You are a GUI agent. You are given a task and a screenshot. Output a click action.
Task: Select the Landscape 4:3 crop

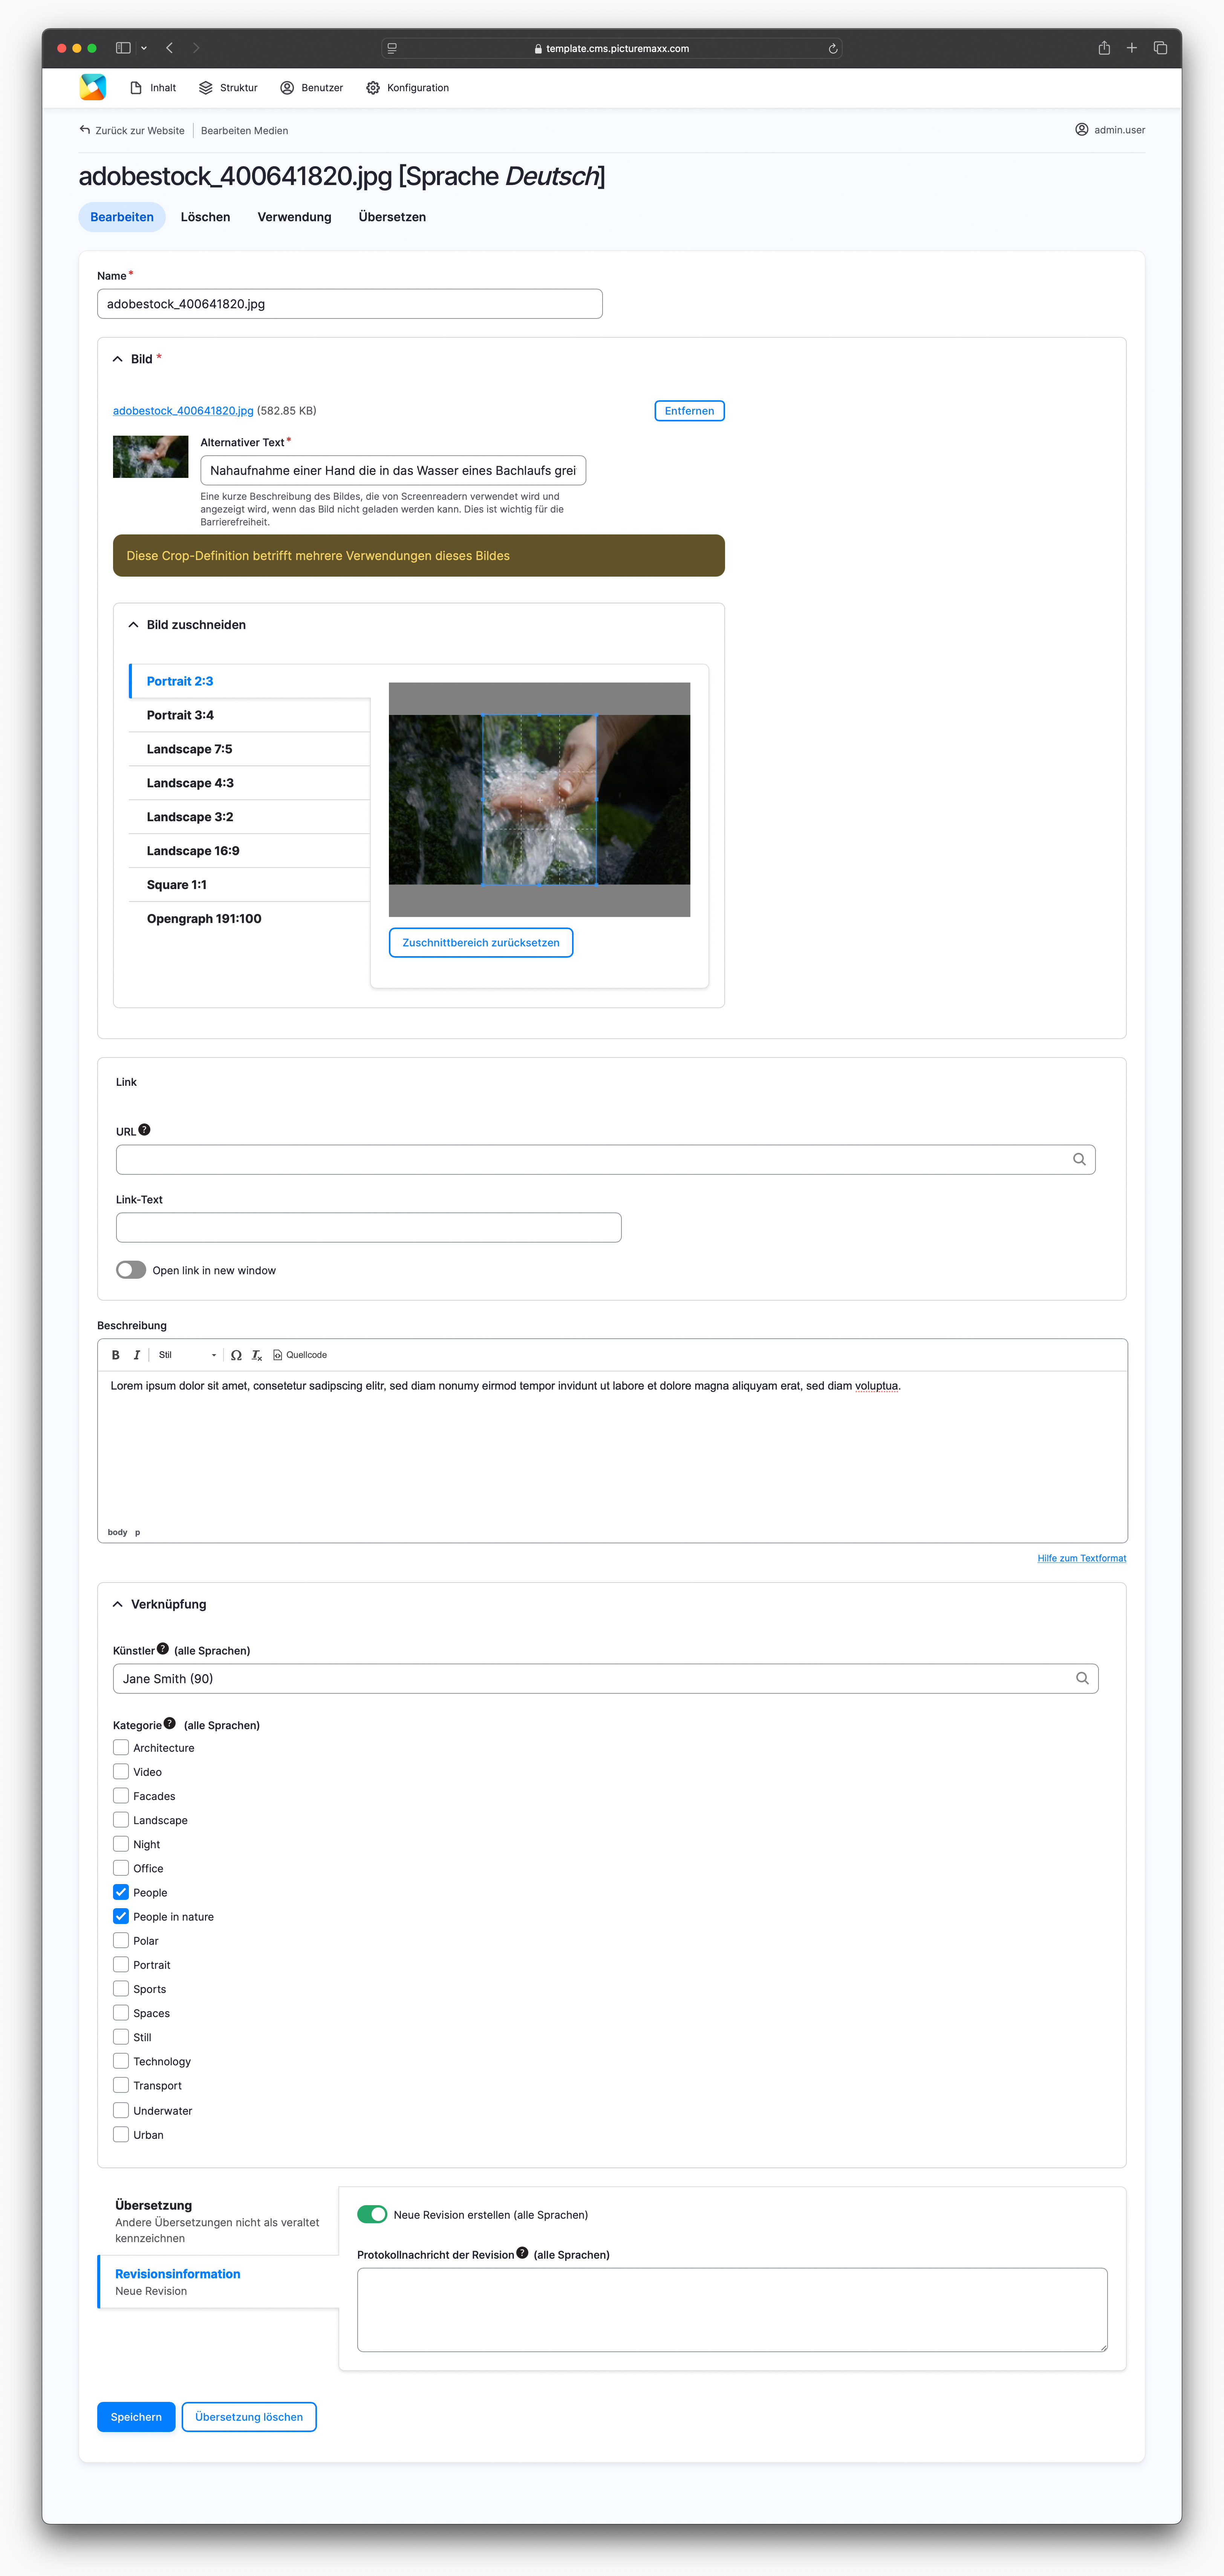[x=249, y=783]
